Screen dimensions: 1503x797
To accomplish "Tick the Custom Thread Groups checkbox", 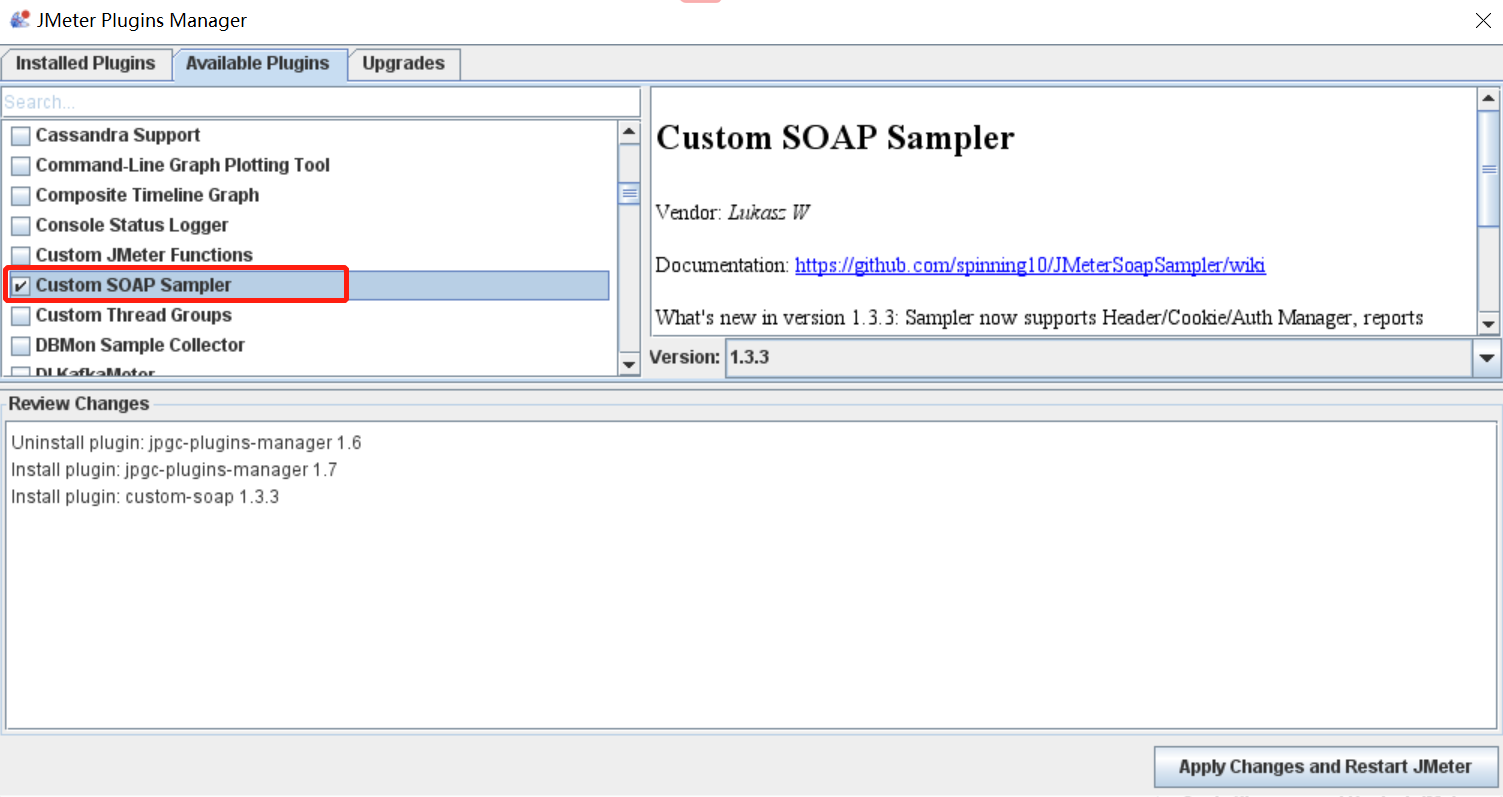I will 21,316.
